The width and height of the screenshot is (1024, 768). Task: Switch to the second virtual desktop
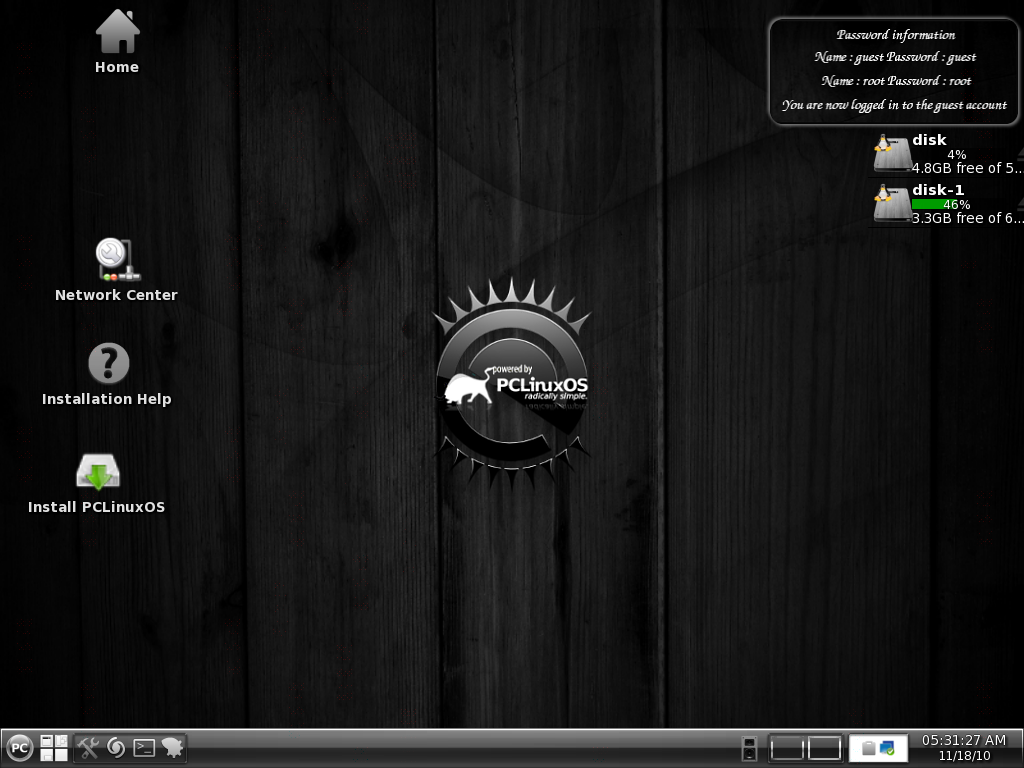pos(825,747)
